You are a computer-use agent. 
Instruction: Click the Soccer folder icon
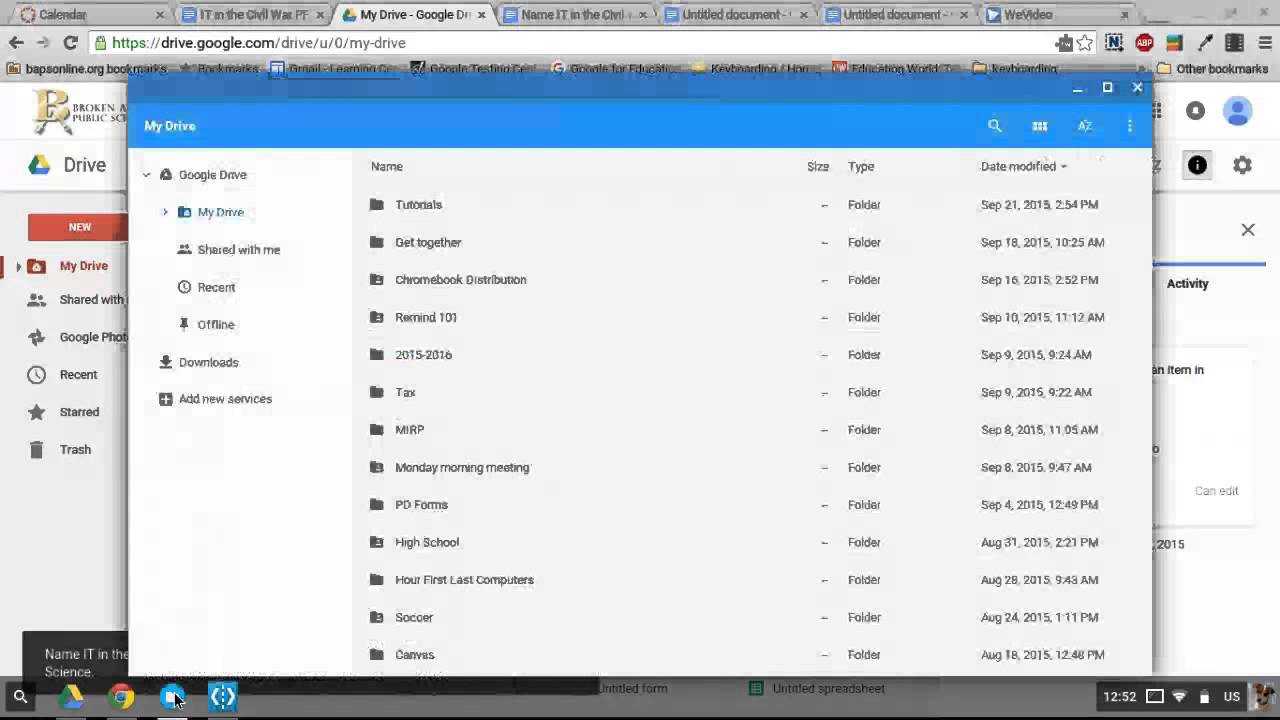tap(377, 617)
